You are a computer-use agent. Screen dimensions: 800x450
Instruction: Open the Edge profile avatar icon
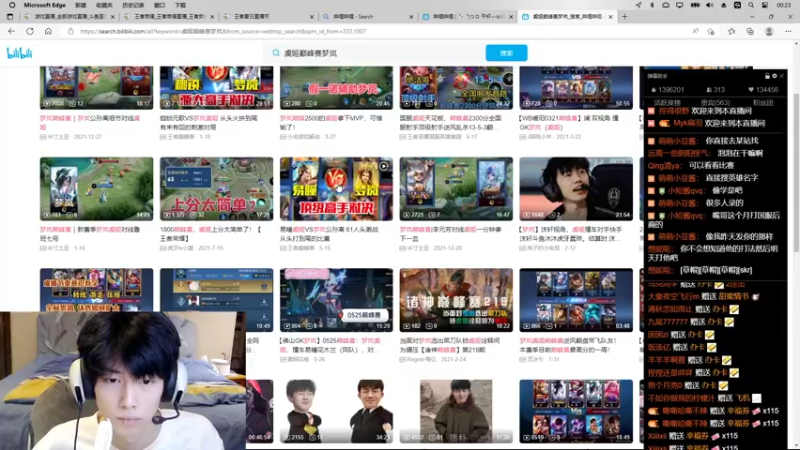[769, 31]
